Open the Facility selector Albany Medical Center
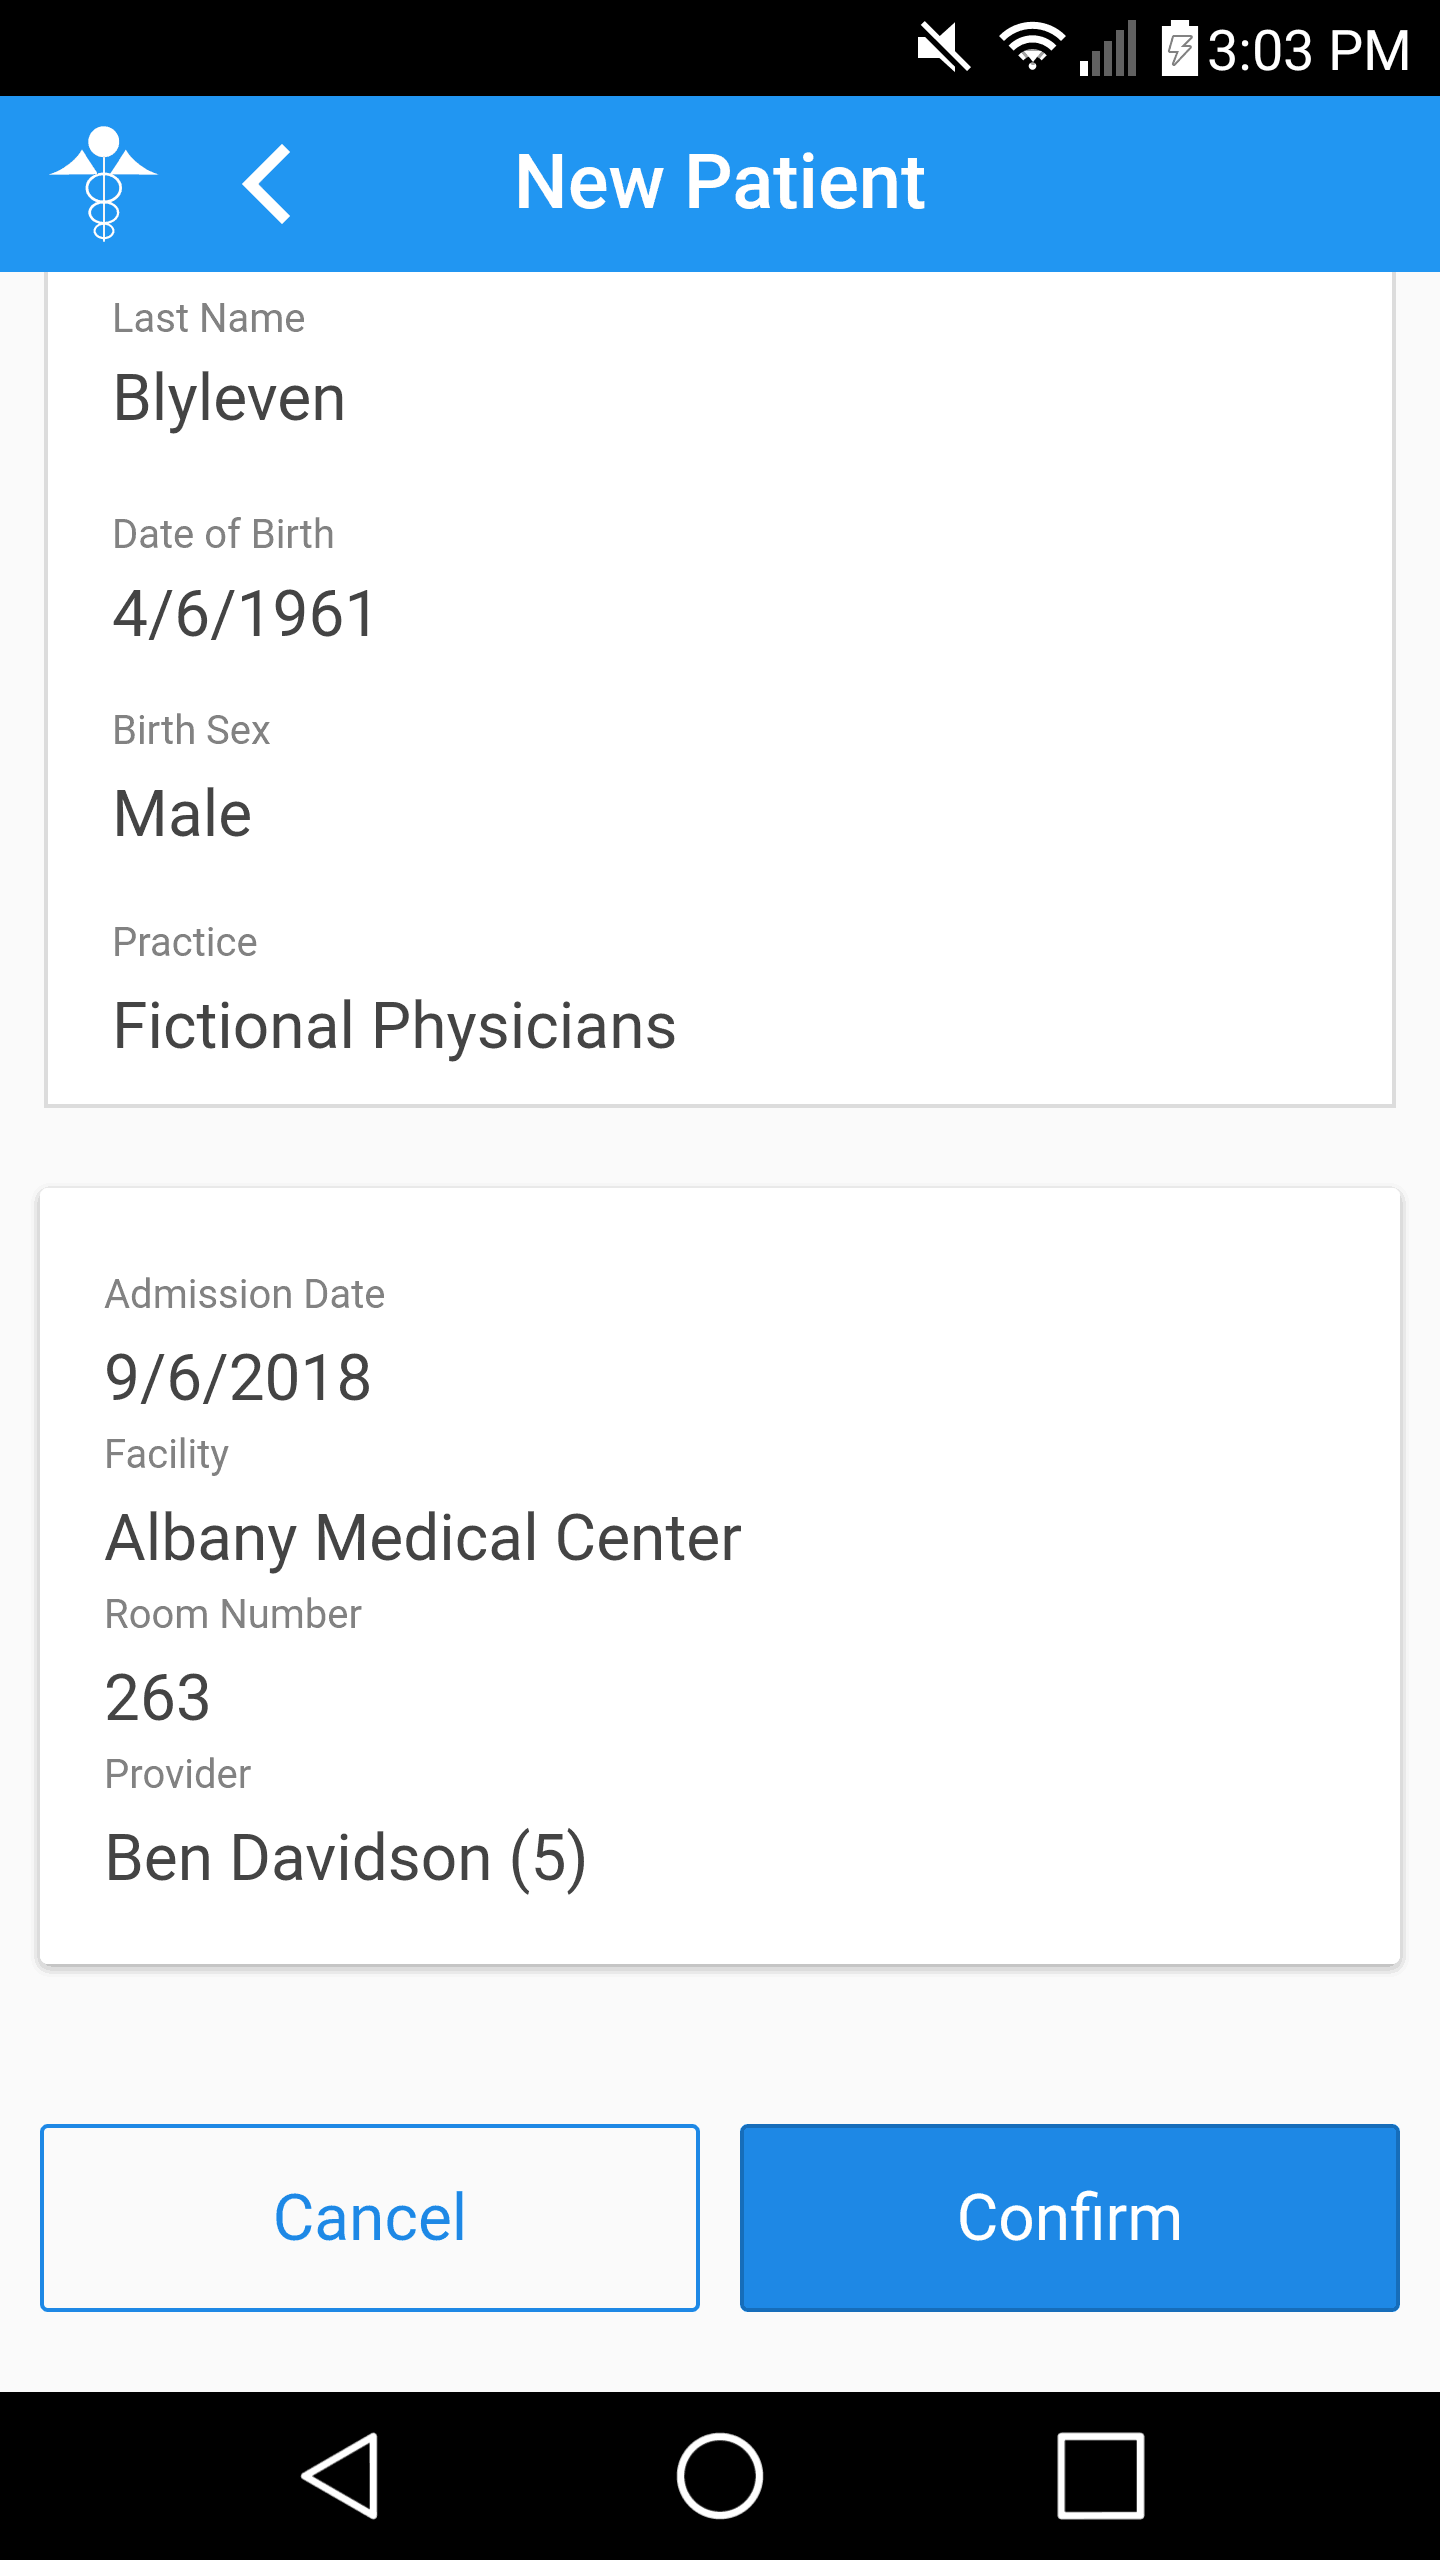1440x2560 pixels. pyautogui.click(x=423, y=1537)
